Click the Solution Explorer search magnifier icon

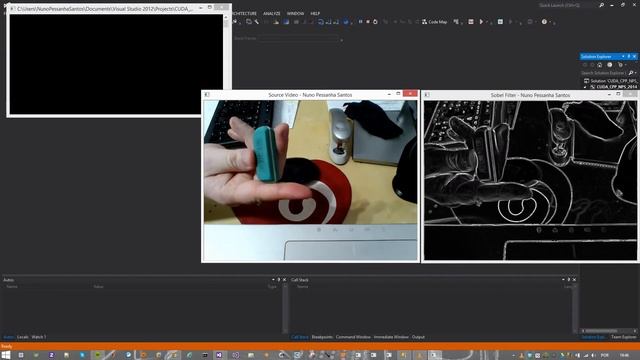[x=631, y=73]
